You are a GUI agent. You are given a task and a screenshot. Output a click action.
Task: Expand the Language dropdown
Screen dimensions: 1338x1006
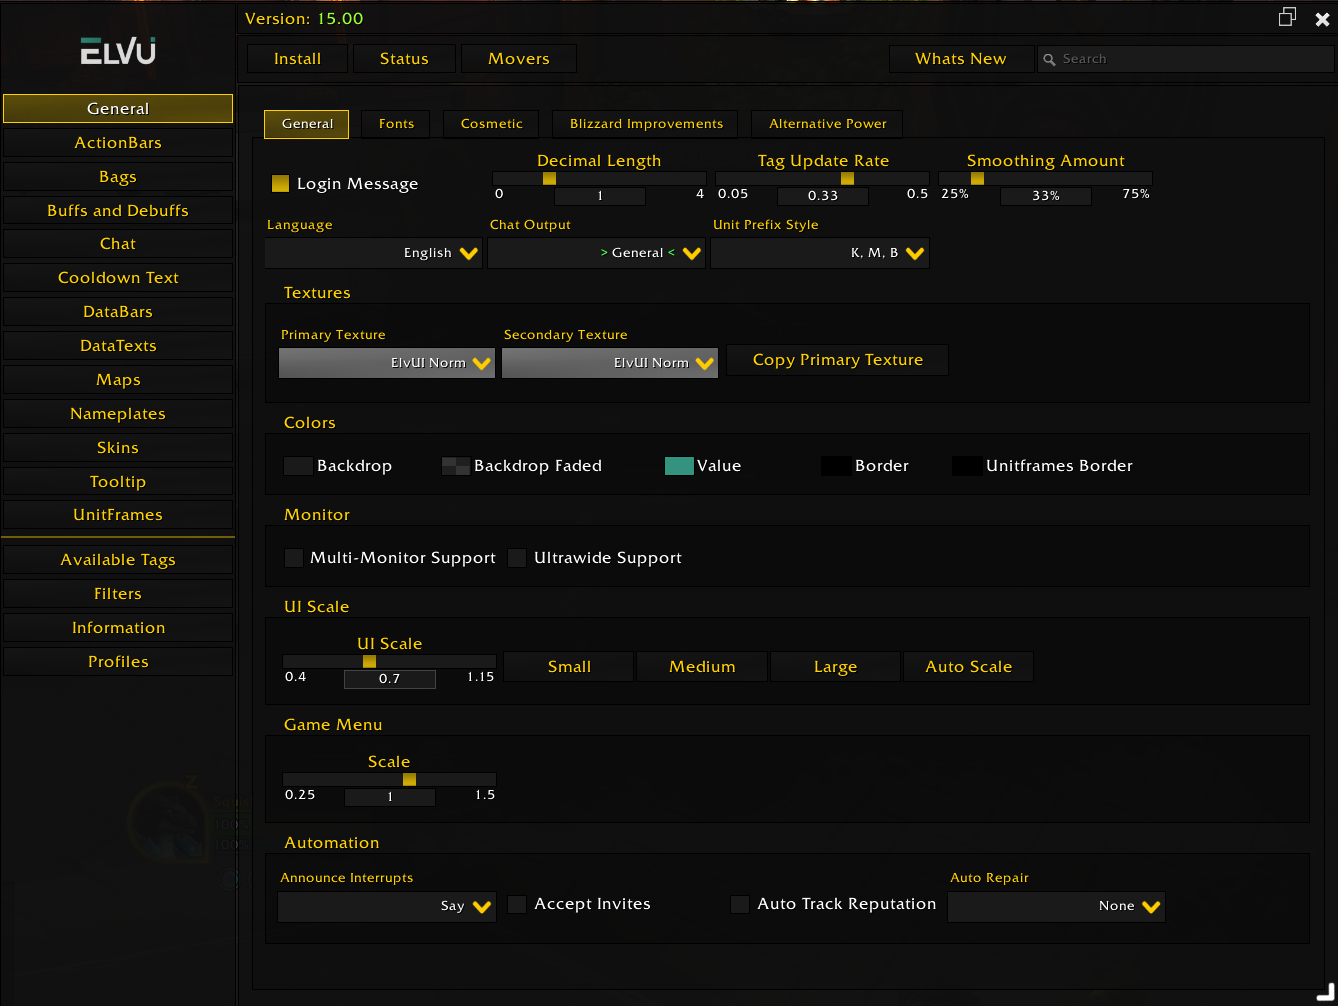(x=374, y=253)
